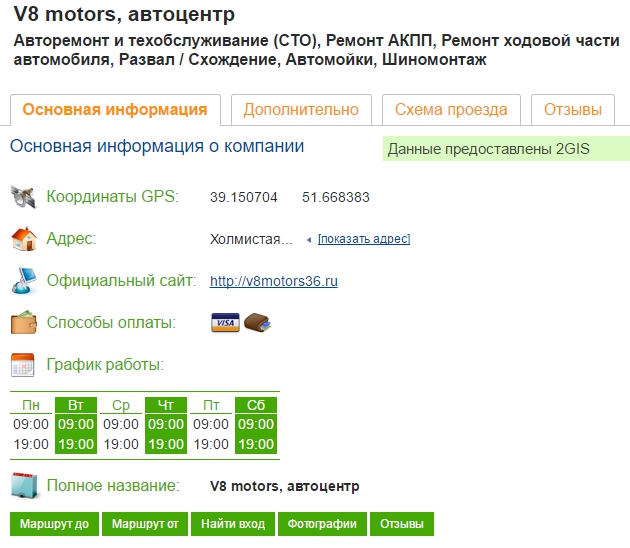Click the Visa card payment icon

(x=225, y=323)
